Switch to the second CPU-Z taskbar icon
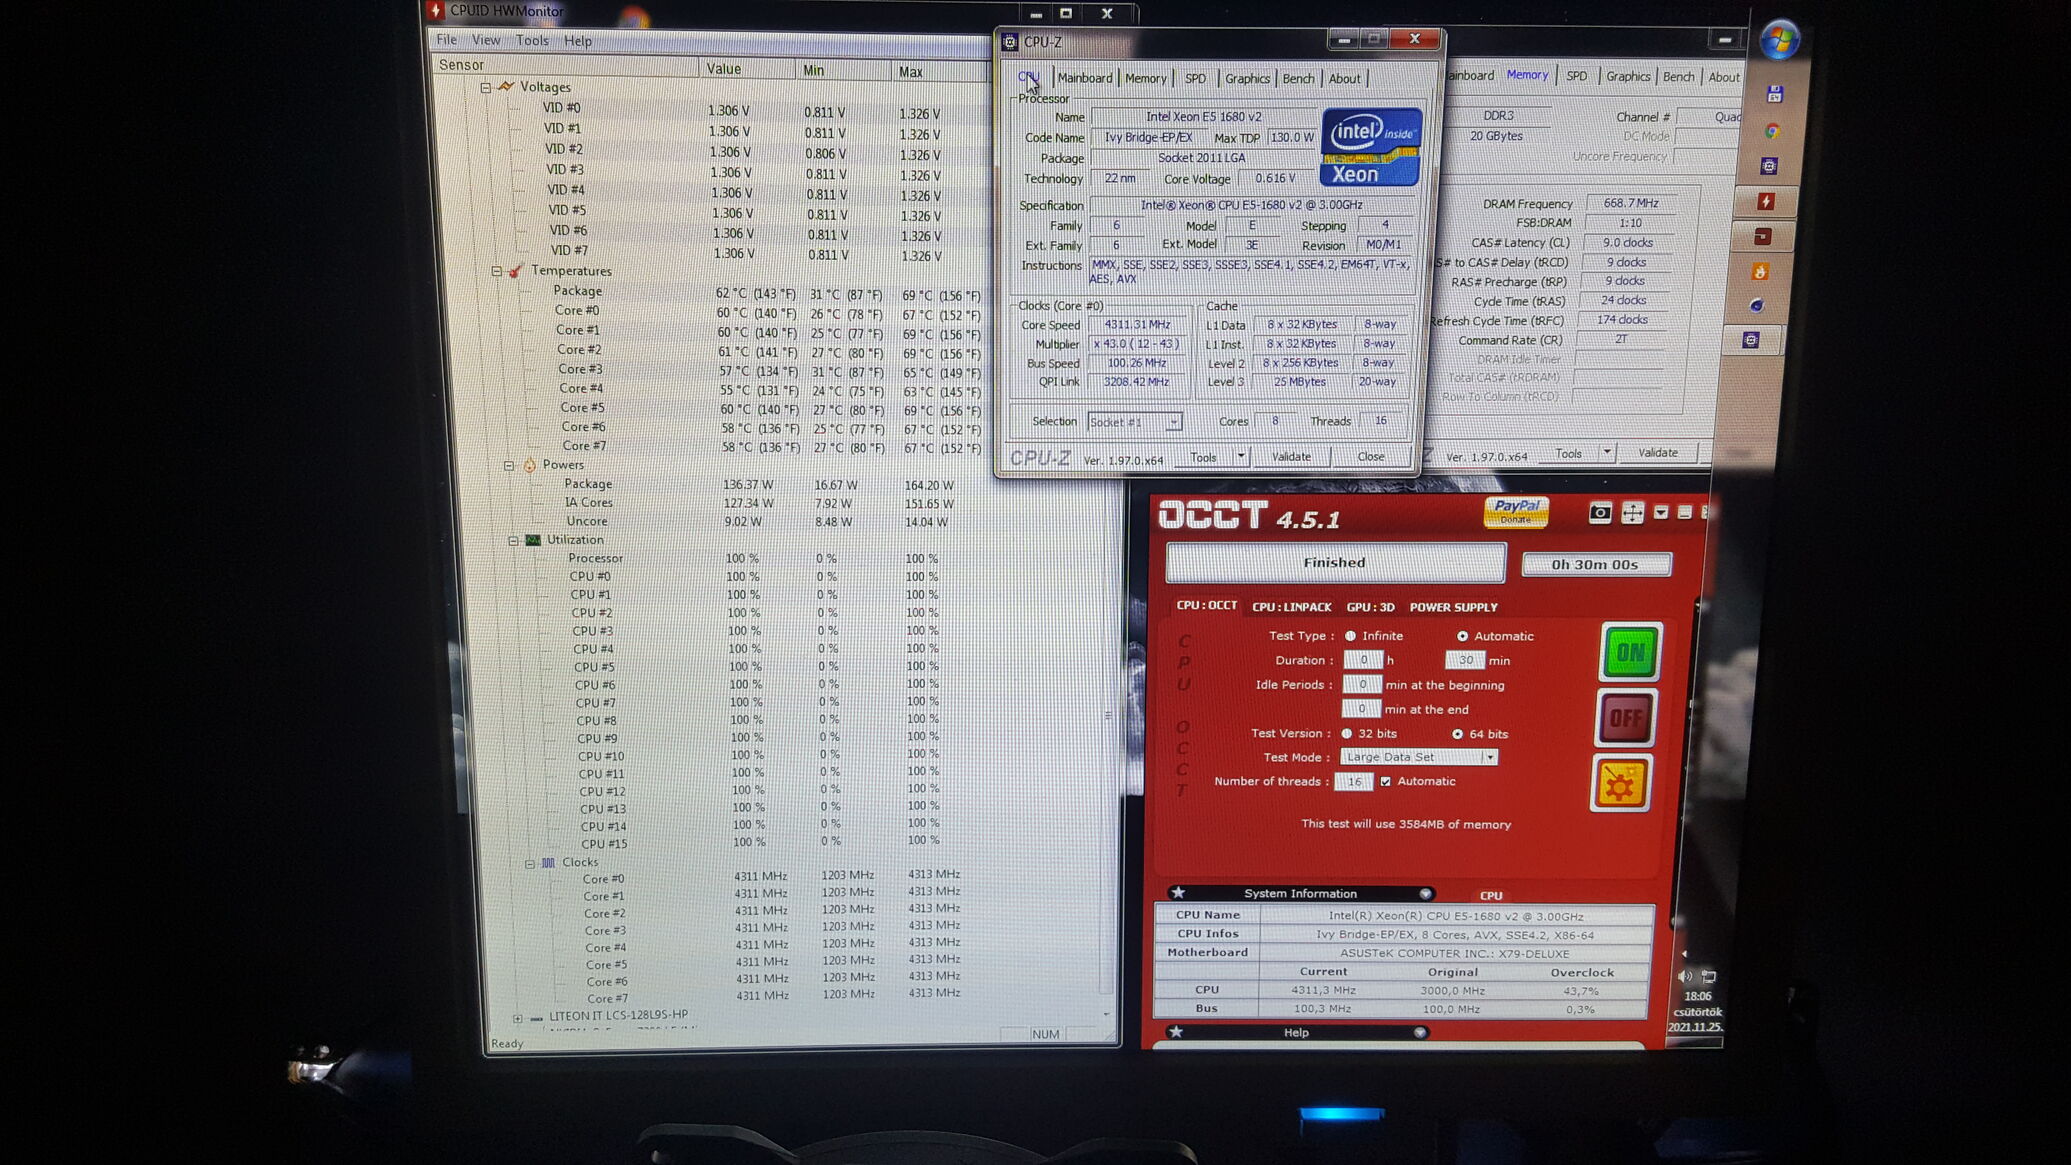Viewport: 2071px width, 1165px height. point(1751,340)
